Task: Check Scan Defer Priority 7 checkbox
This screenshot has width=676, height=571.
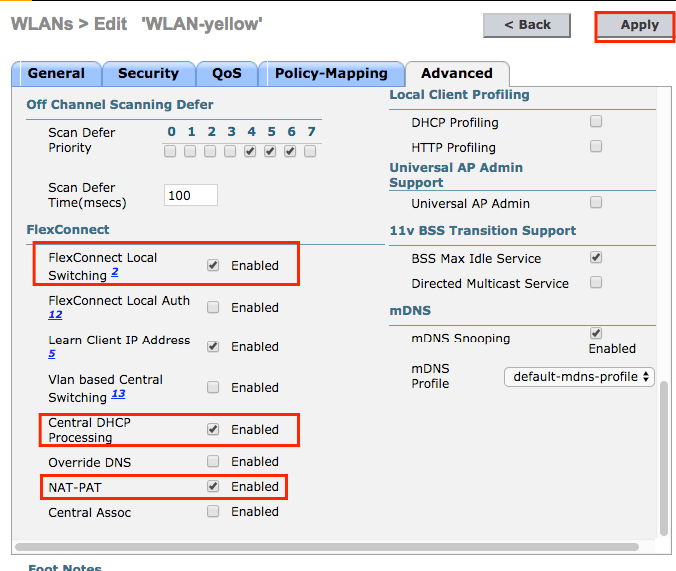Action: [x=310, y=151]
